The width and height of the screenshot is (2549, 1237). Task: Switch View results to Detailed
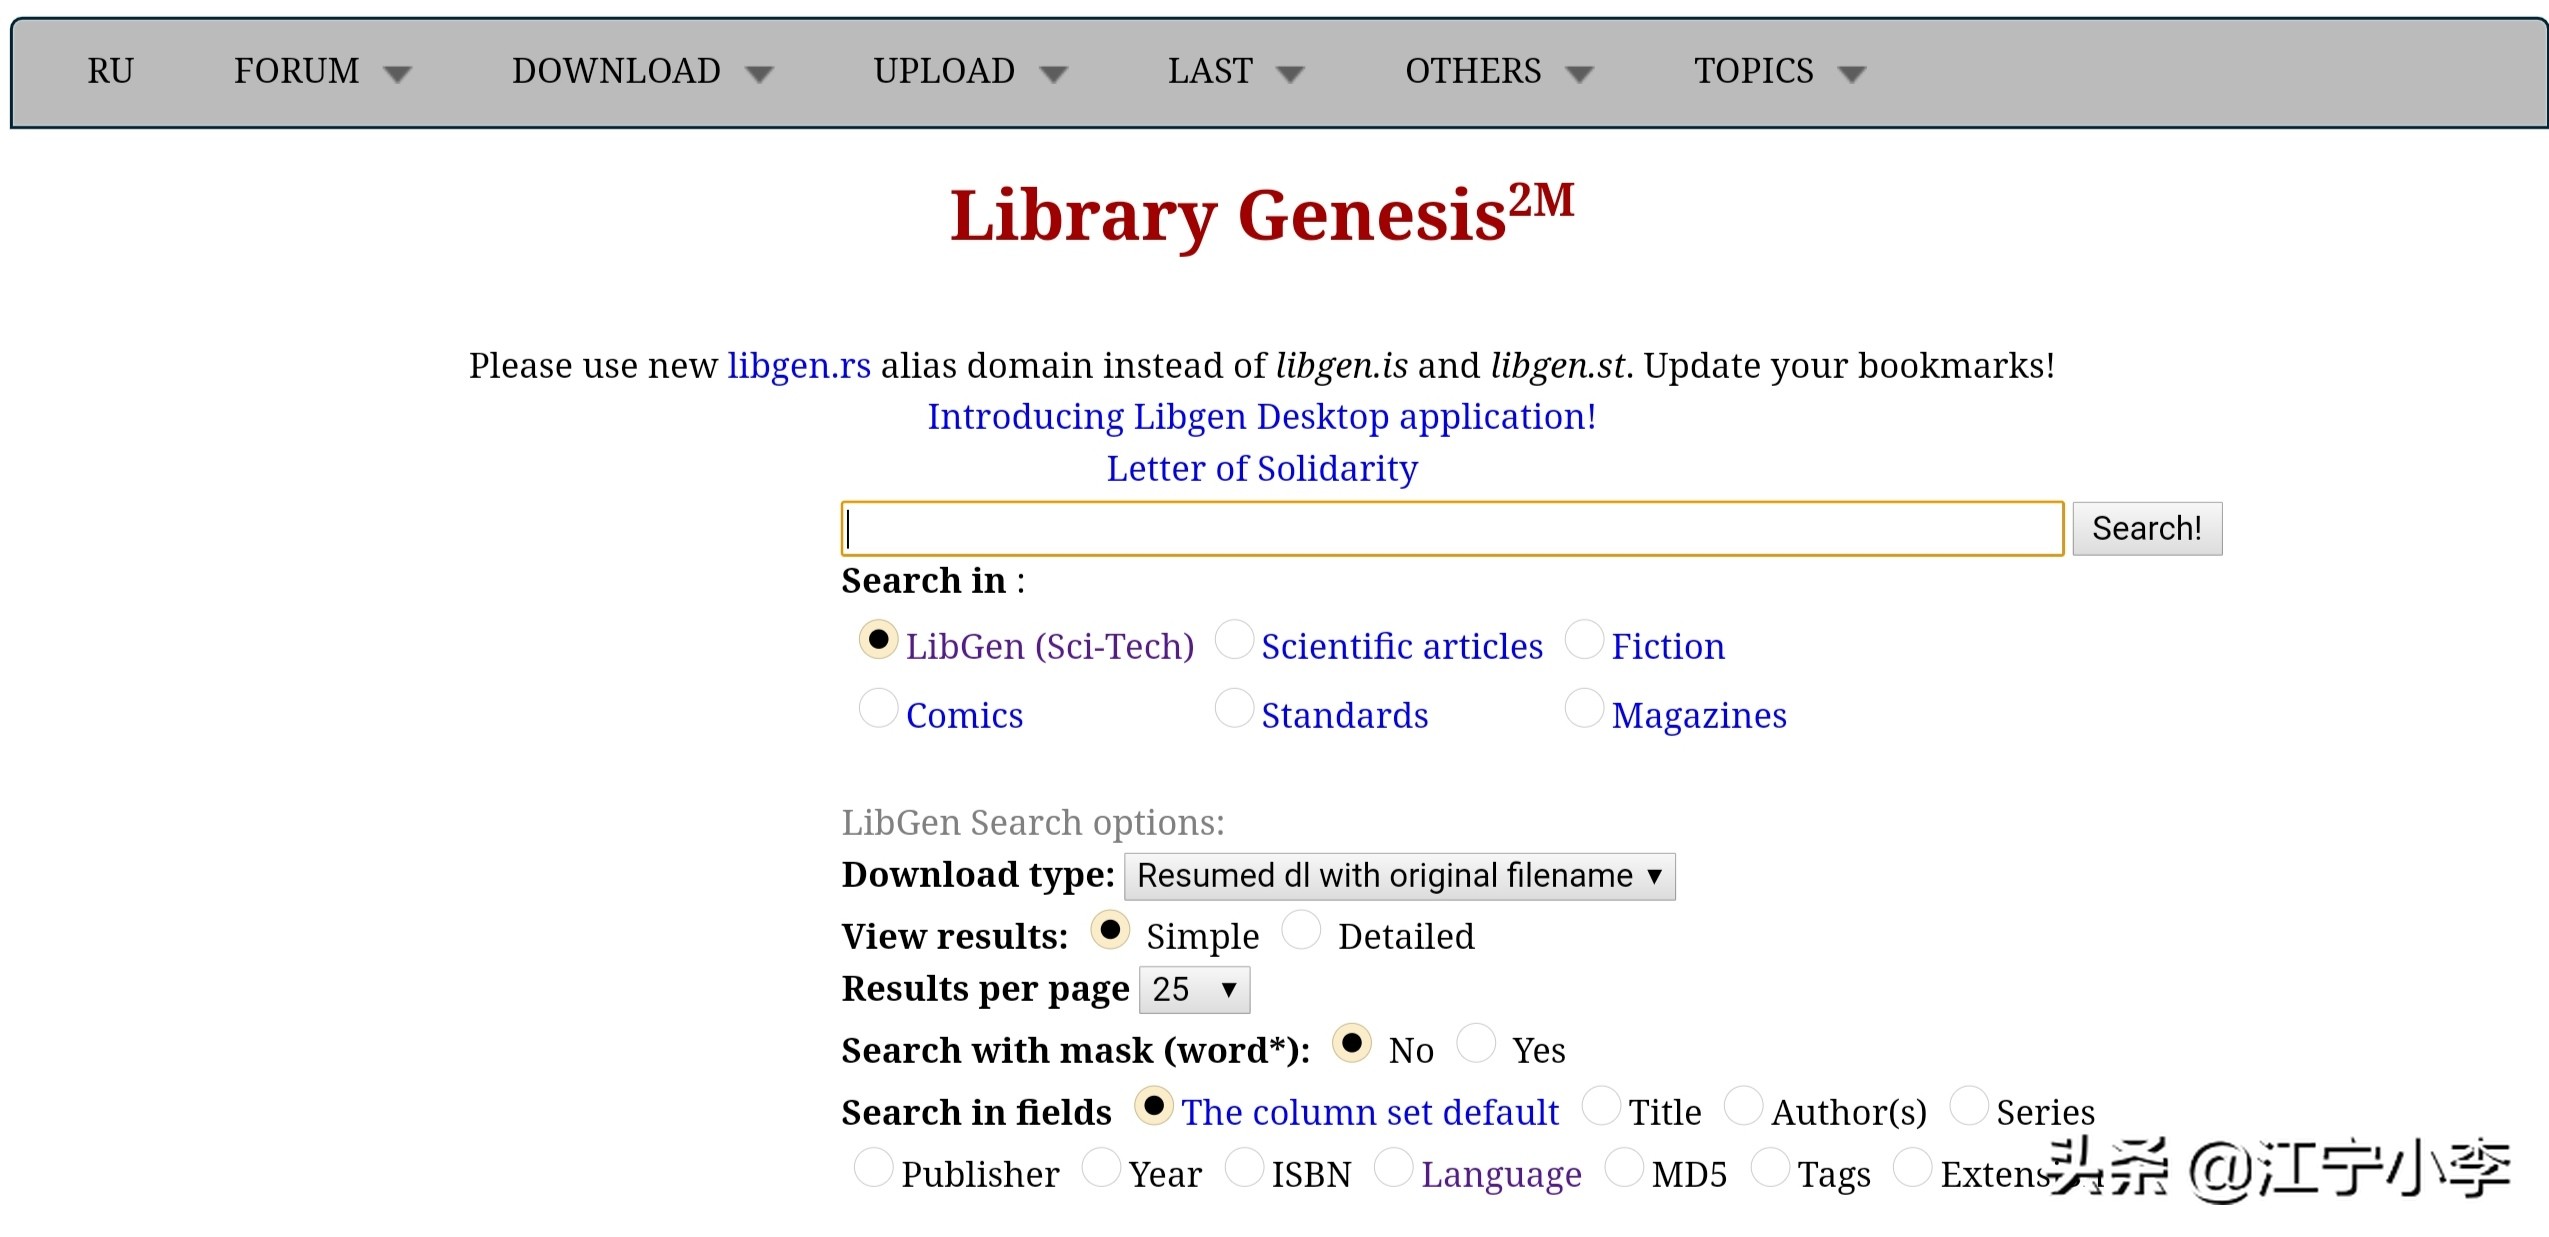1301,930
